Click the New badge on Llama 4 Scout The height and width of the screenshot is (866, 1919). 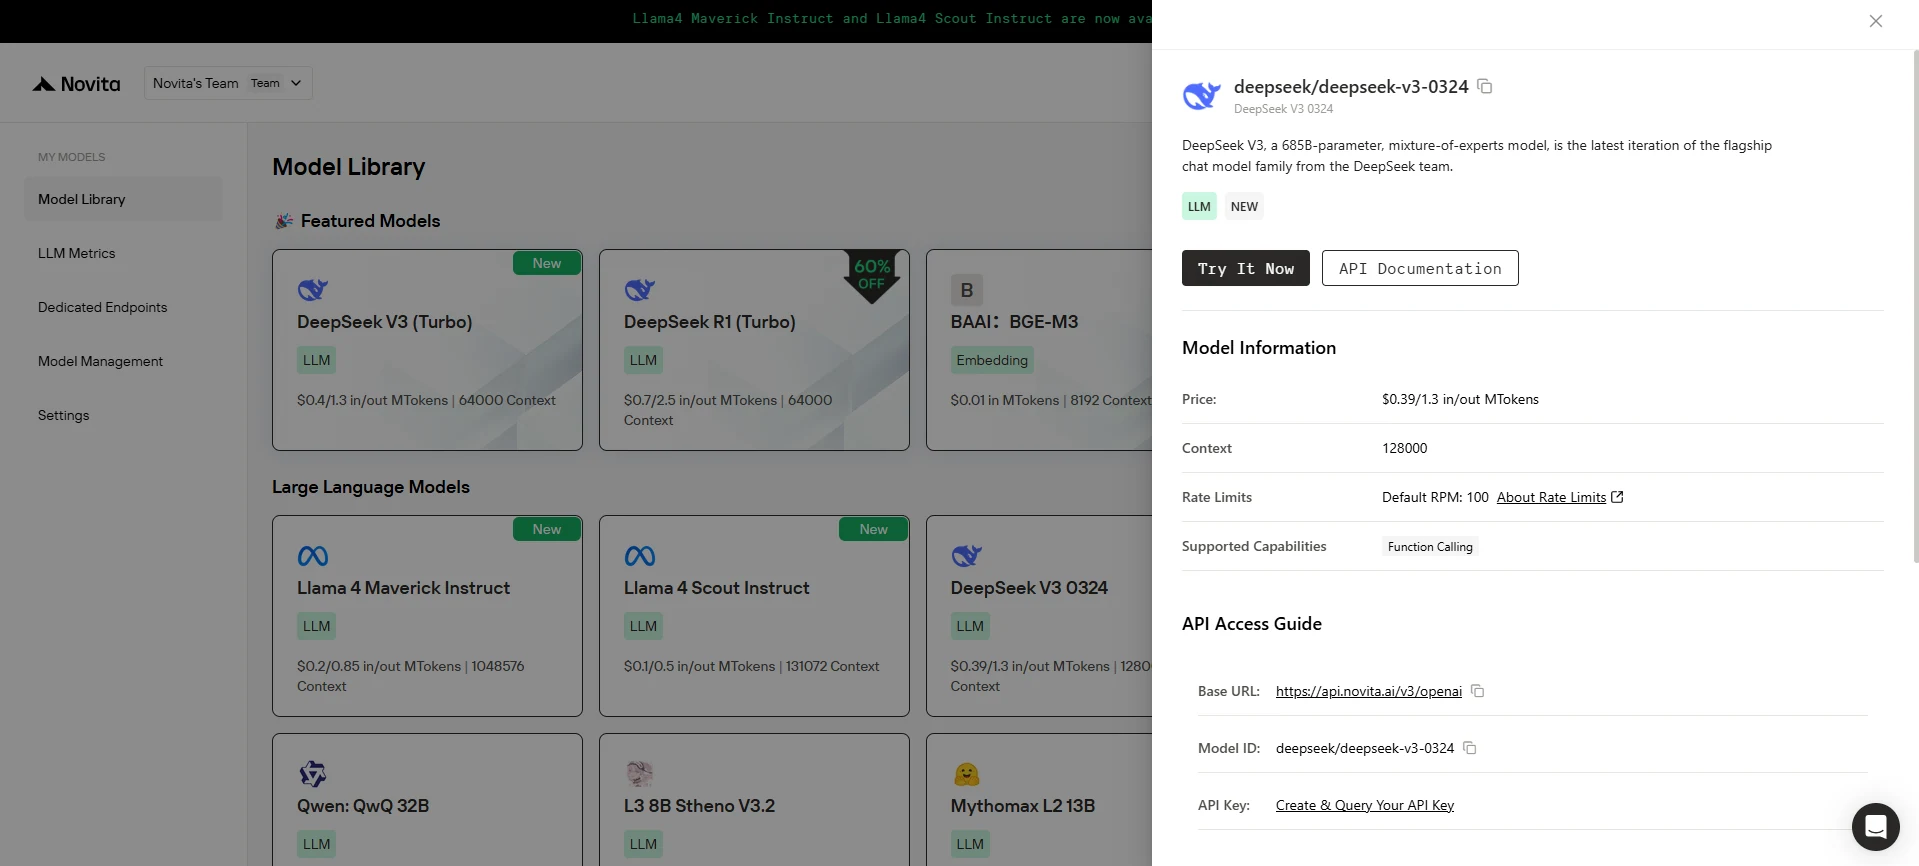pyautogui.click(x=873, y=529)
